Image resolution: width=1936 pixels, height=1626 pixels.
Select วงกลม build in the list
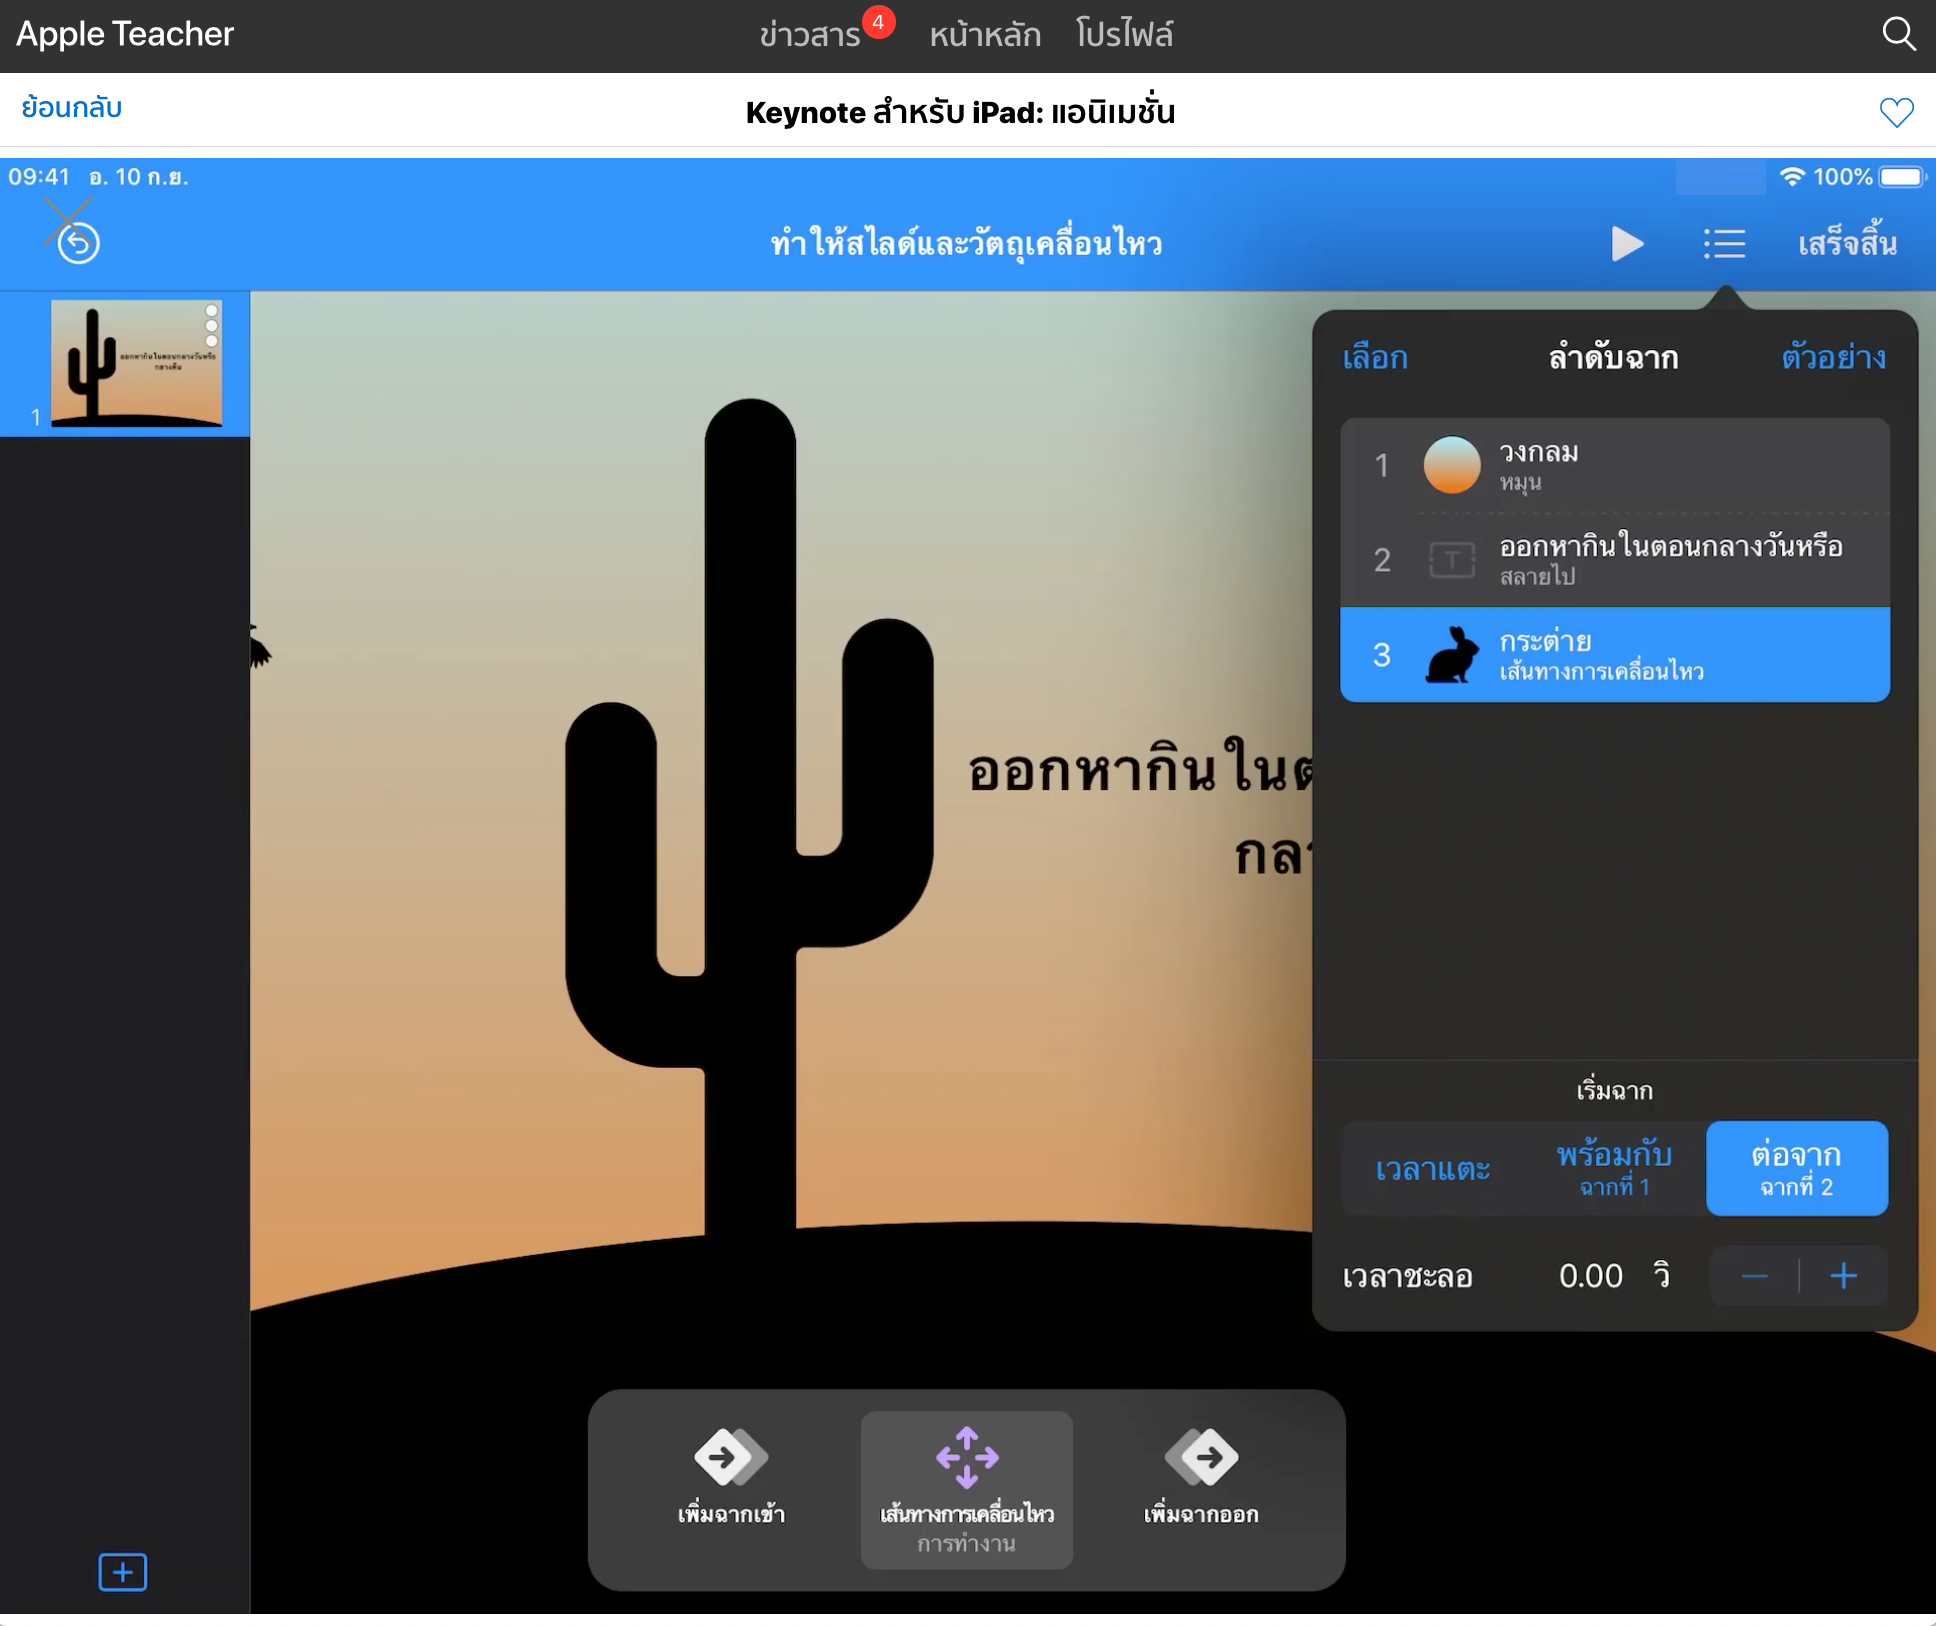(1614, 465)
